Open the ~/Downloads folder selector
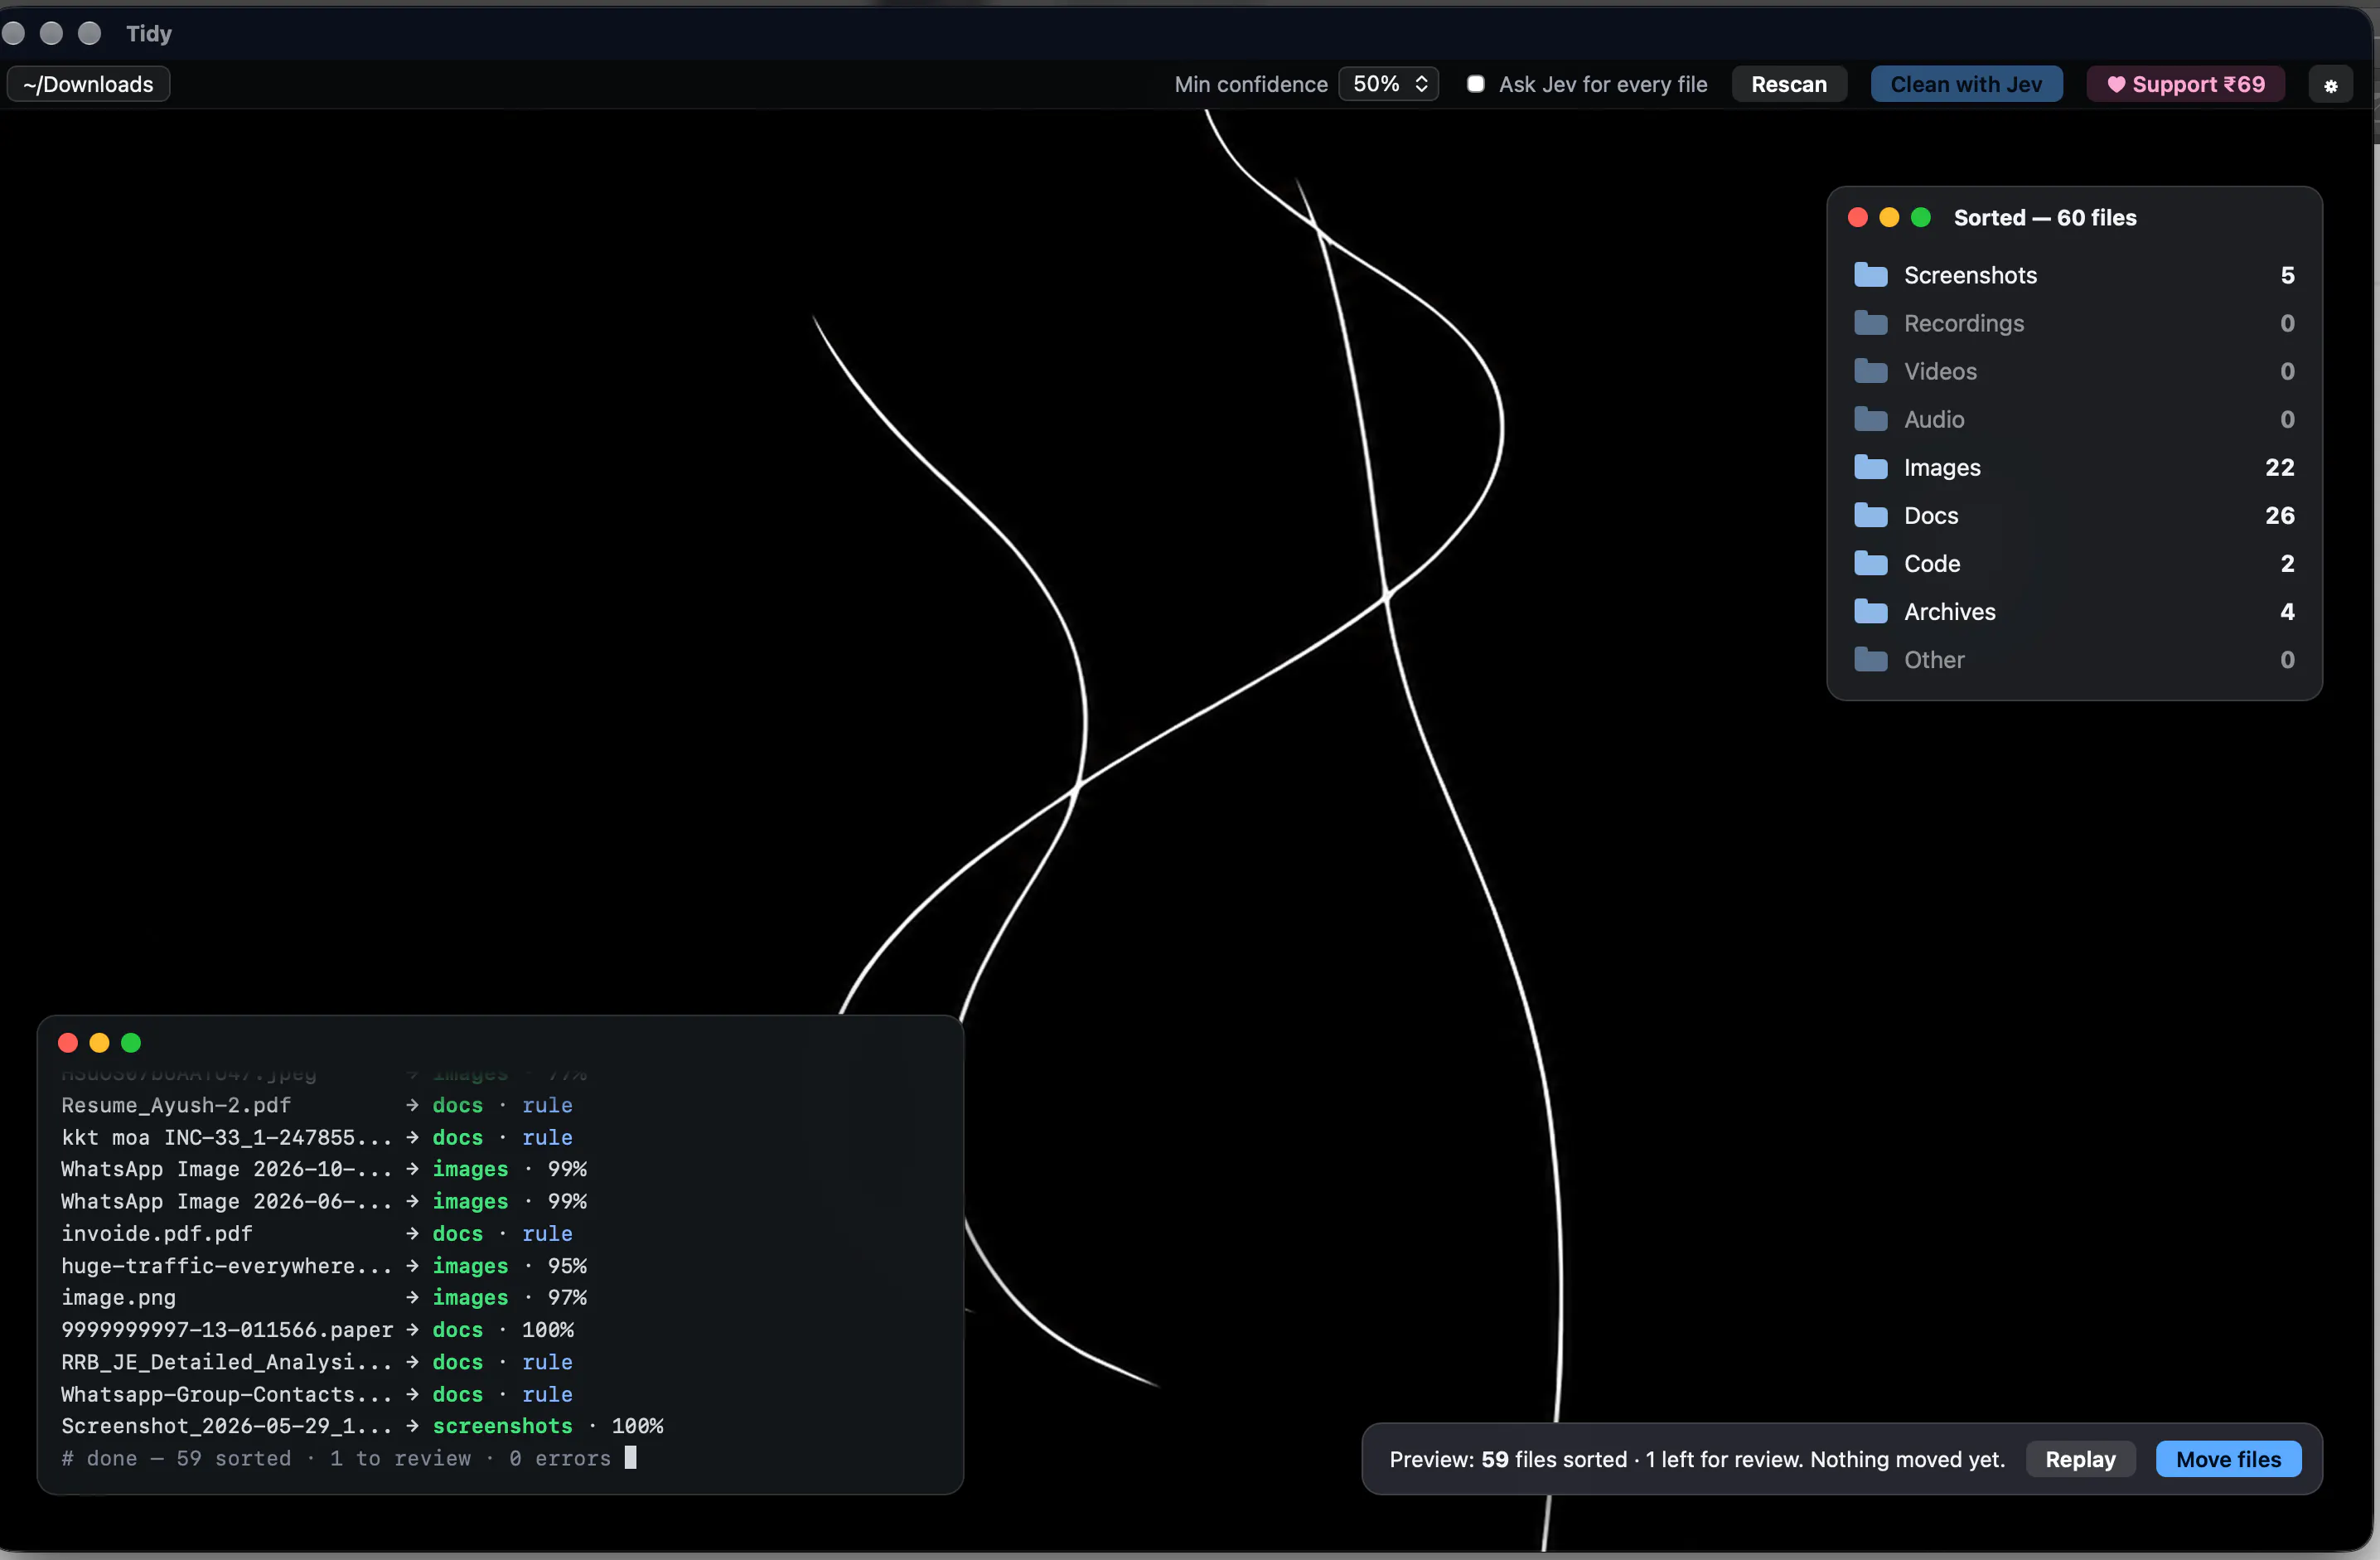 point(88,84)
